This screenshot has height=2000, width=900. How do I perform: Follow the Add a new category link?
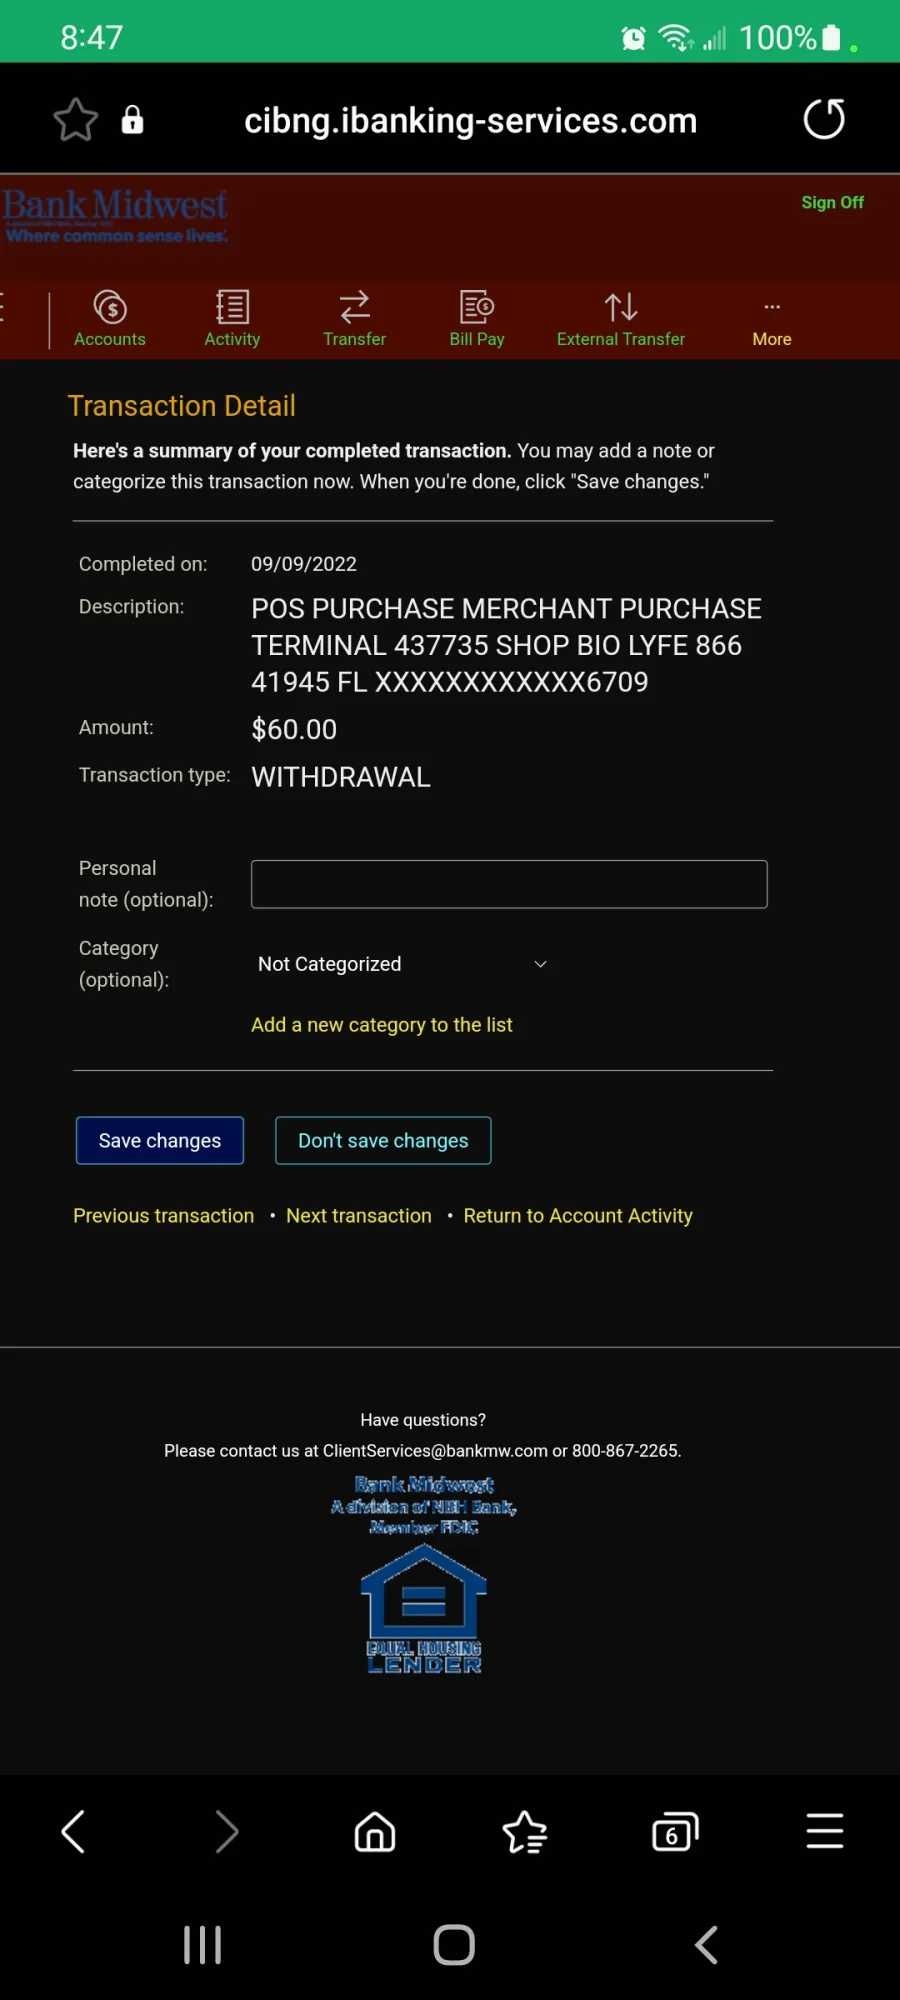coord(382,1025)
